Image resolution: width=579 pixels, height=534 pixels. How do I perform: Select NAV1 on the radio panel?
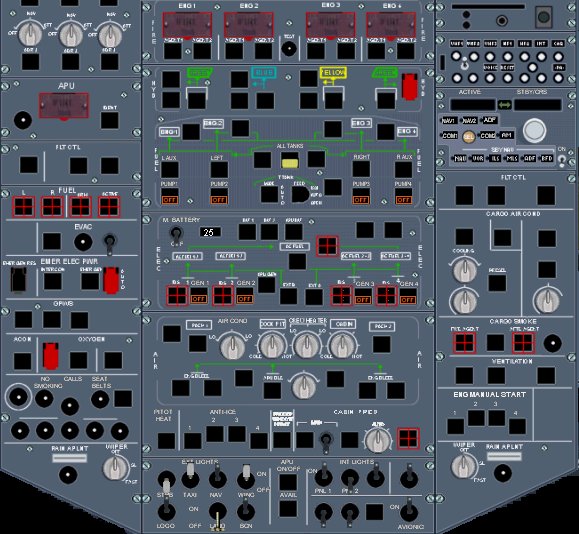pyautogui.click(x=449, y=121)
